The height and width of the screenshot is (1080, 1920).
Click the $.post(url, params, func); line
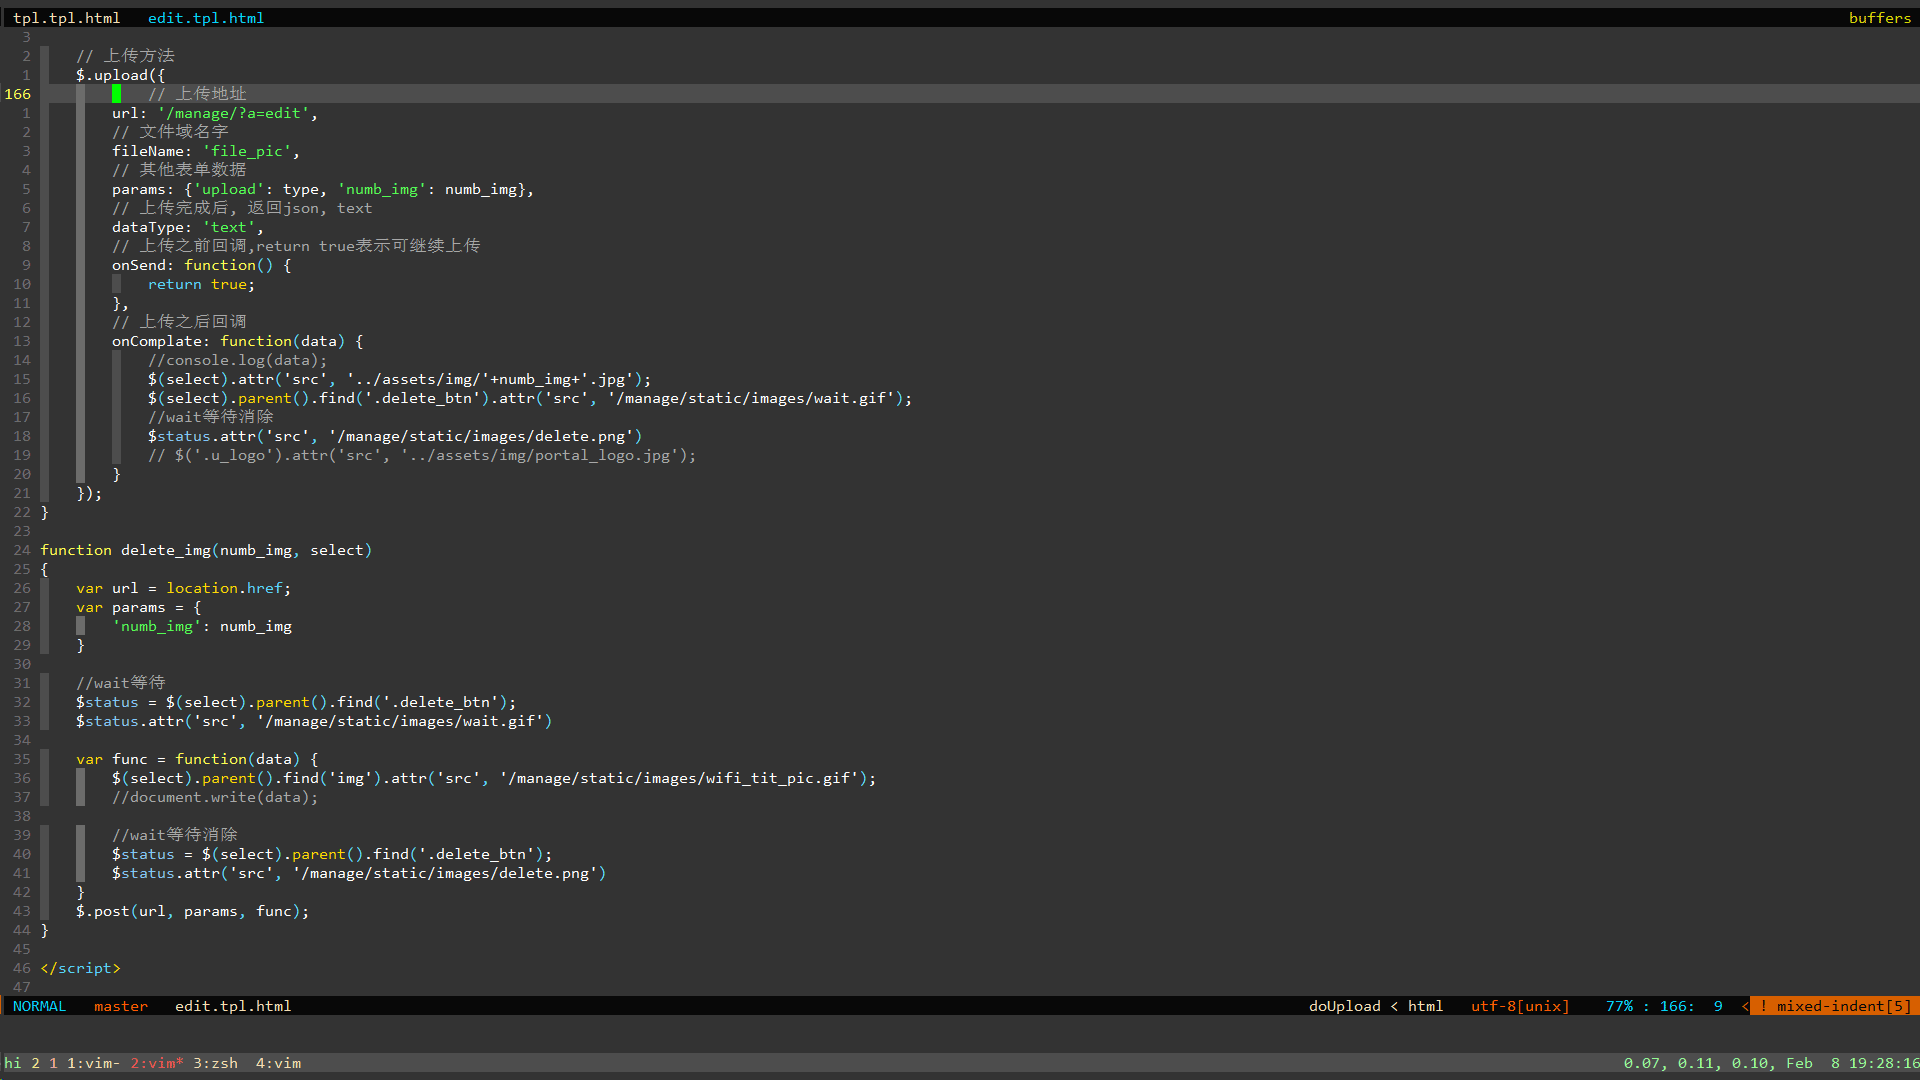click(x=192, y=911)
